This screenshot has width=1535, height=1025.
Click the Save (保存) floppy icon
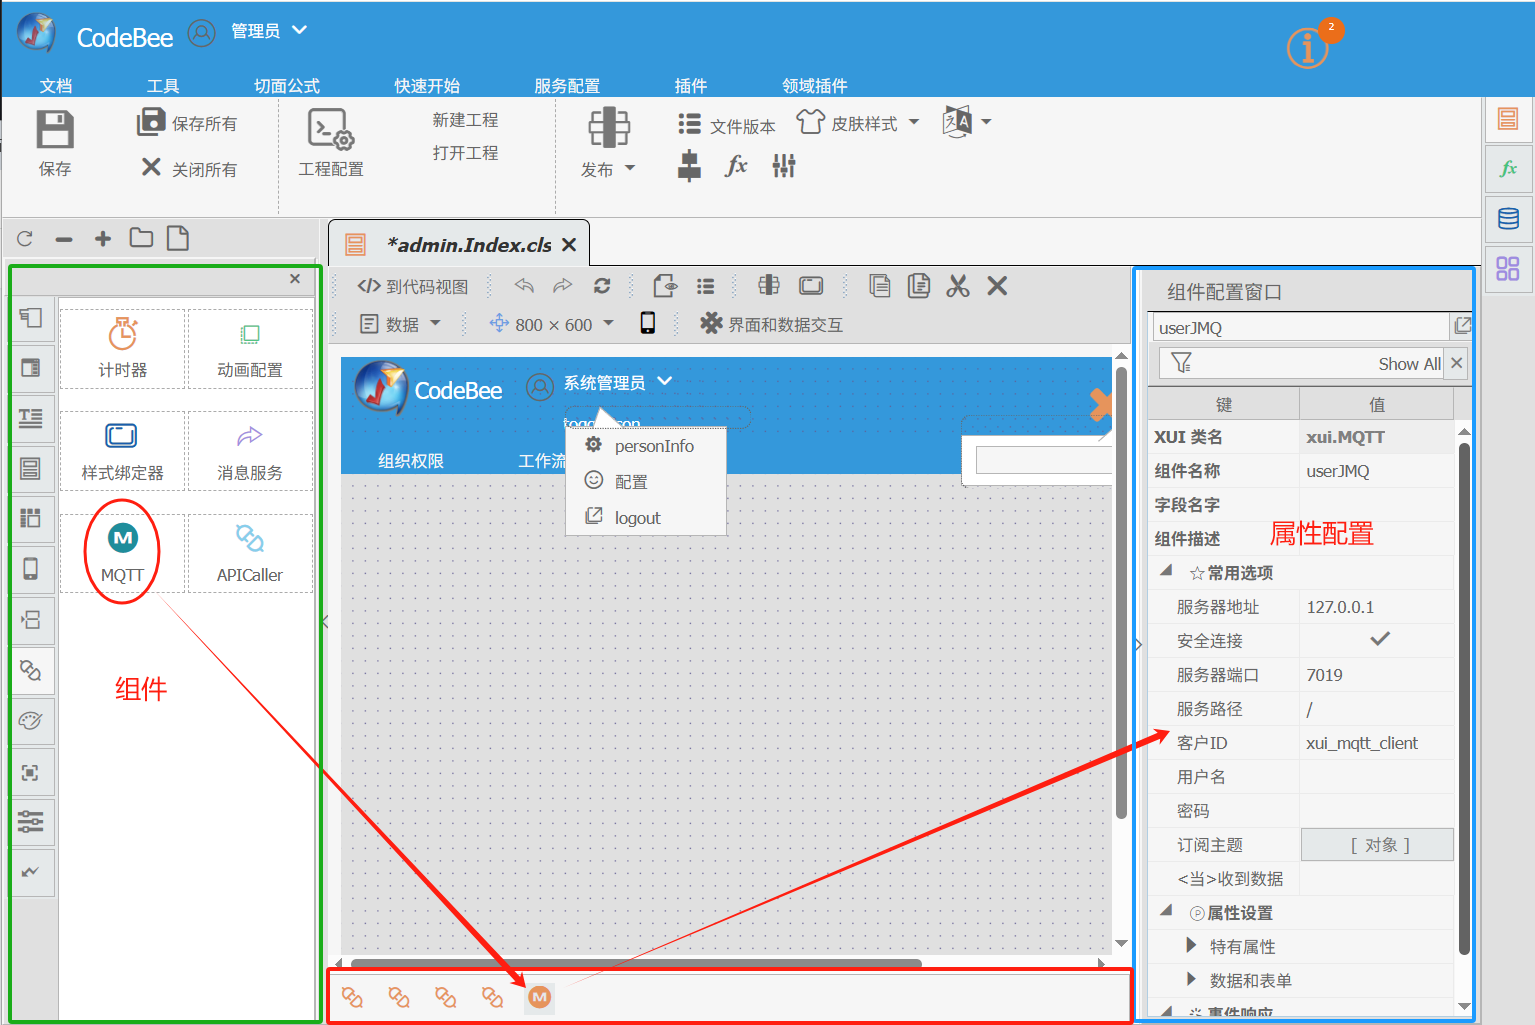[x=55, y=130]
